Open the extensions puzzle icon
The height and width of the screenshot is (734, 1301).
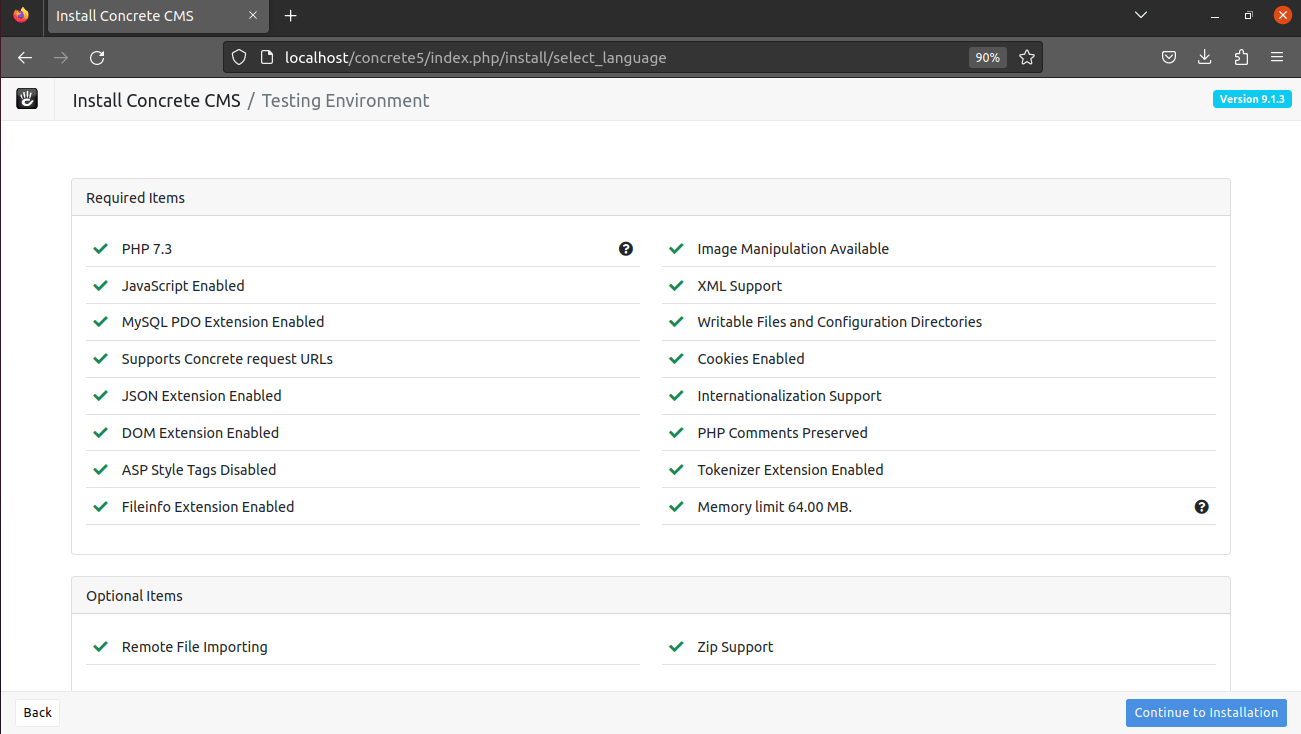click(1241, 58)
